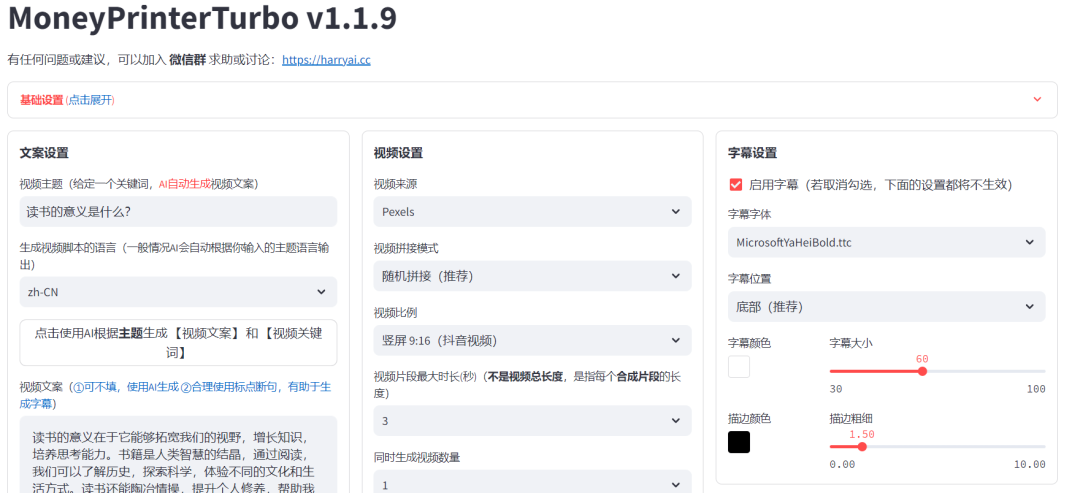The width and height of the screenshot is (1080, 493).
Task: Open the zh-CN language dropdown
Action: (178, 292)
